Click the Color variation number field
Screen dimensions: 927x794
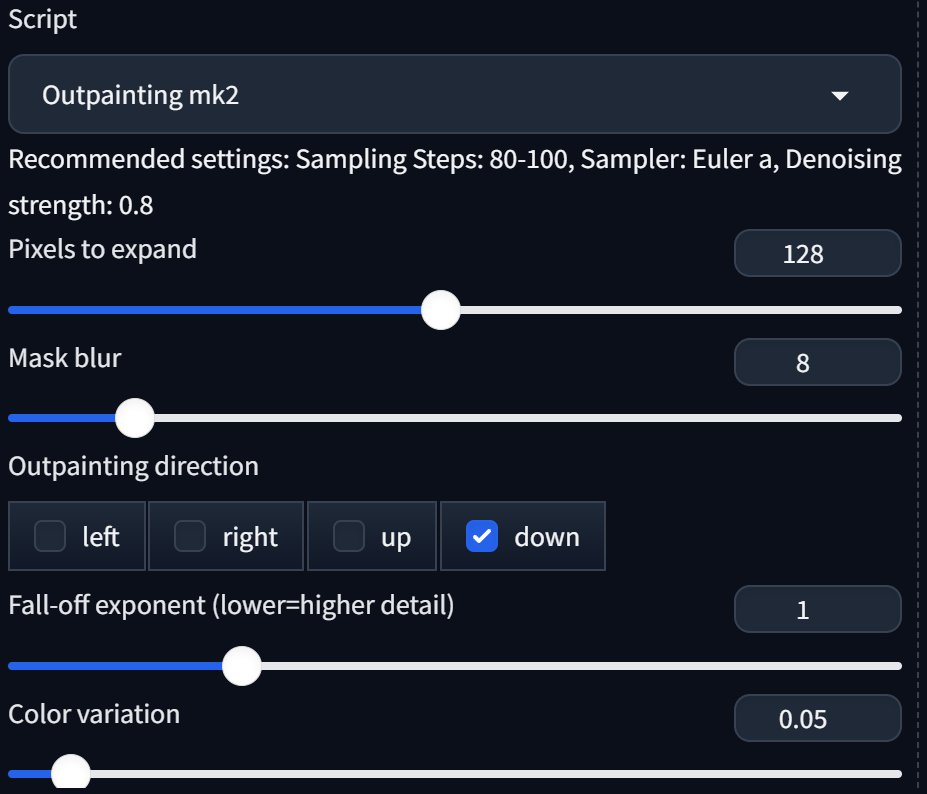[817, 718]
